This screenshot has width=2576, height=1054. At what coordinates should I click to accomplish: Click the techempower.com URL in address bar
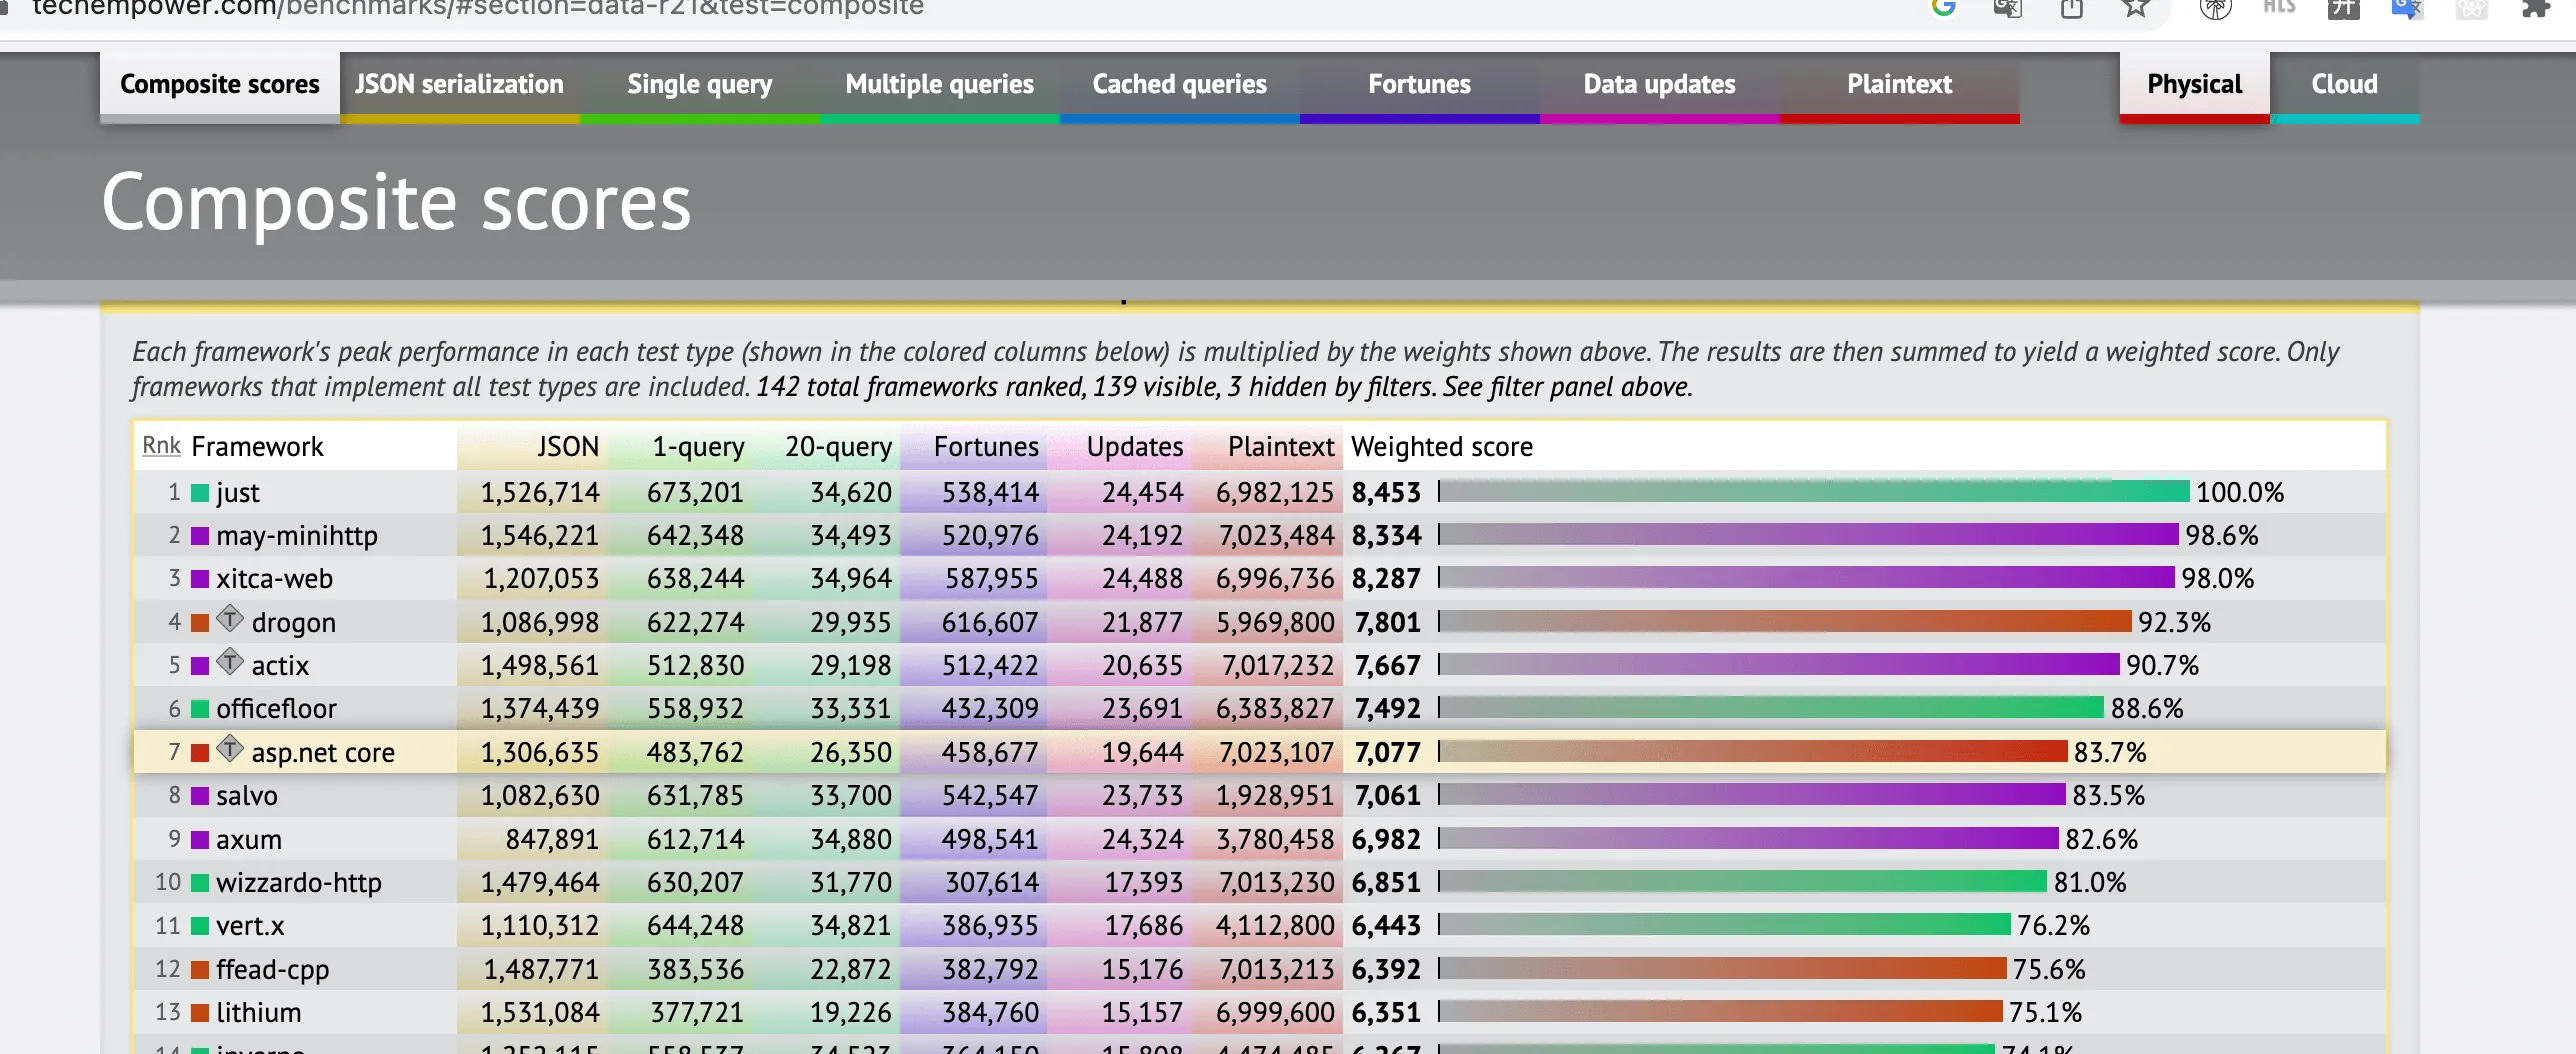tap(478, 8)
